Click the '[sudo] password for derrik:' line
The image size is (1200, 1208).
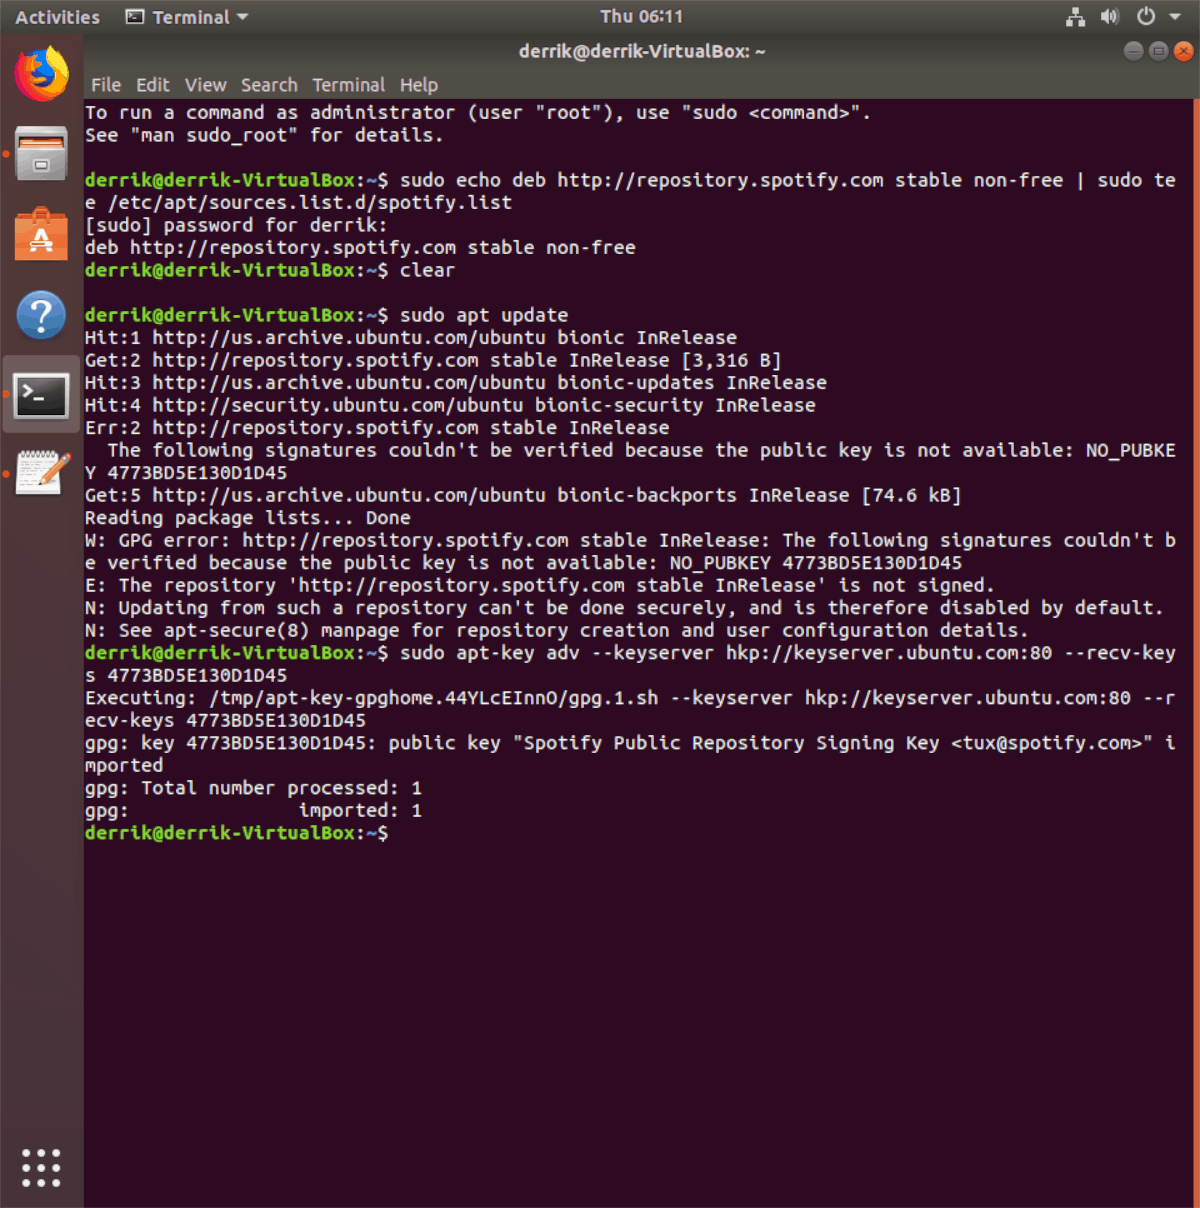click(x=236, y=225)
